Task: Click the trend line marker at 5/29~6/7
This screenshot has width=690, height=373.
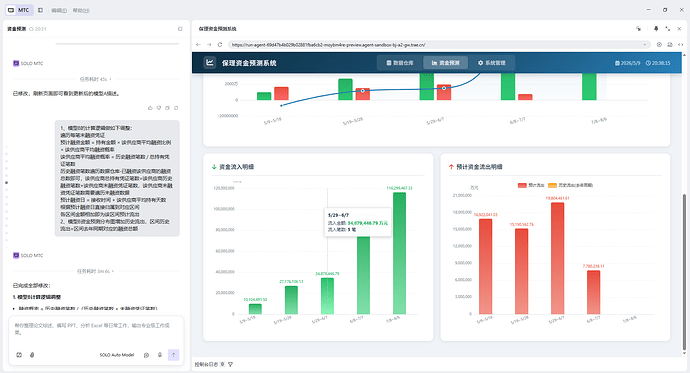Action: 444,88
